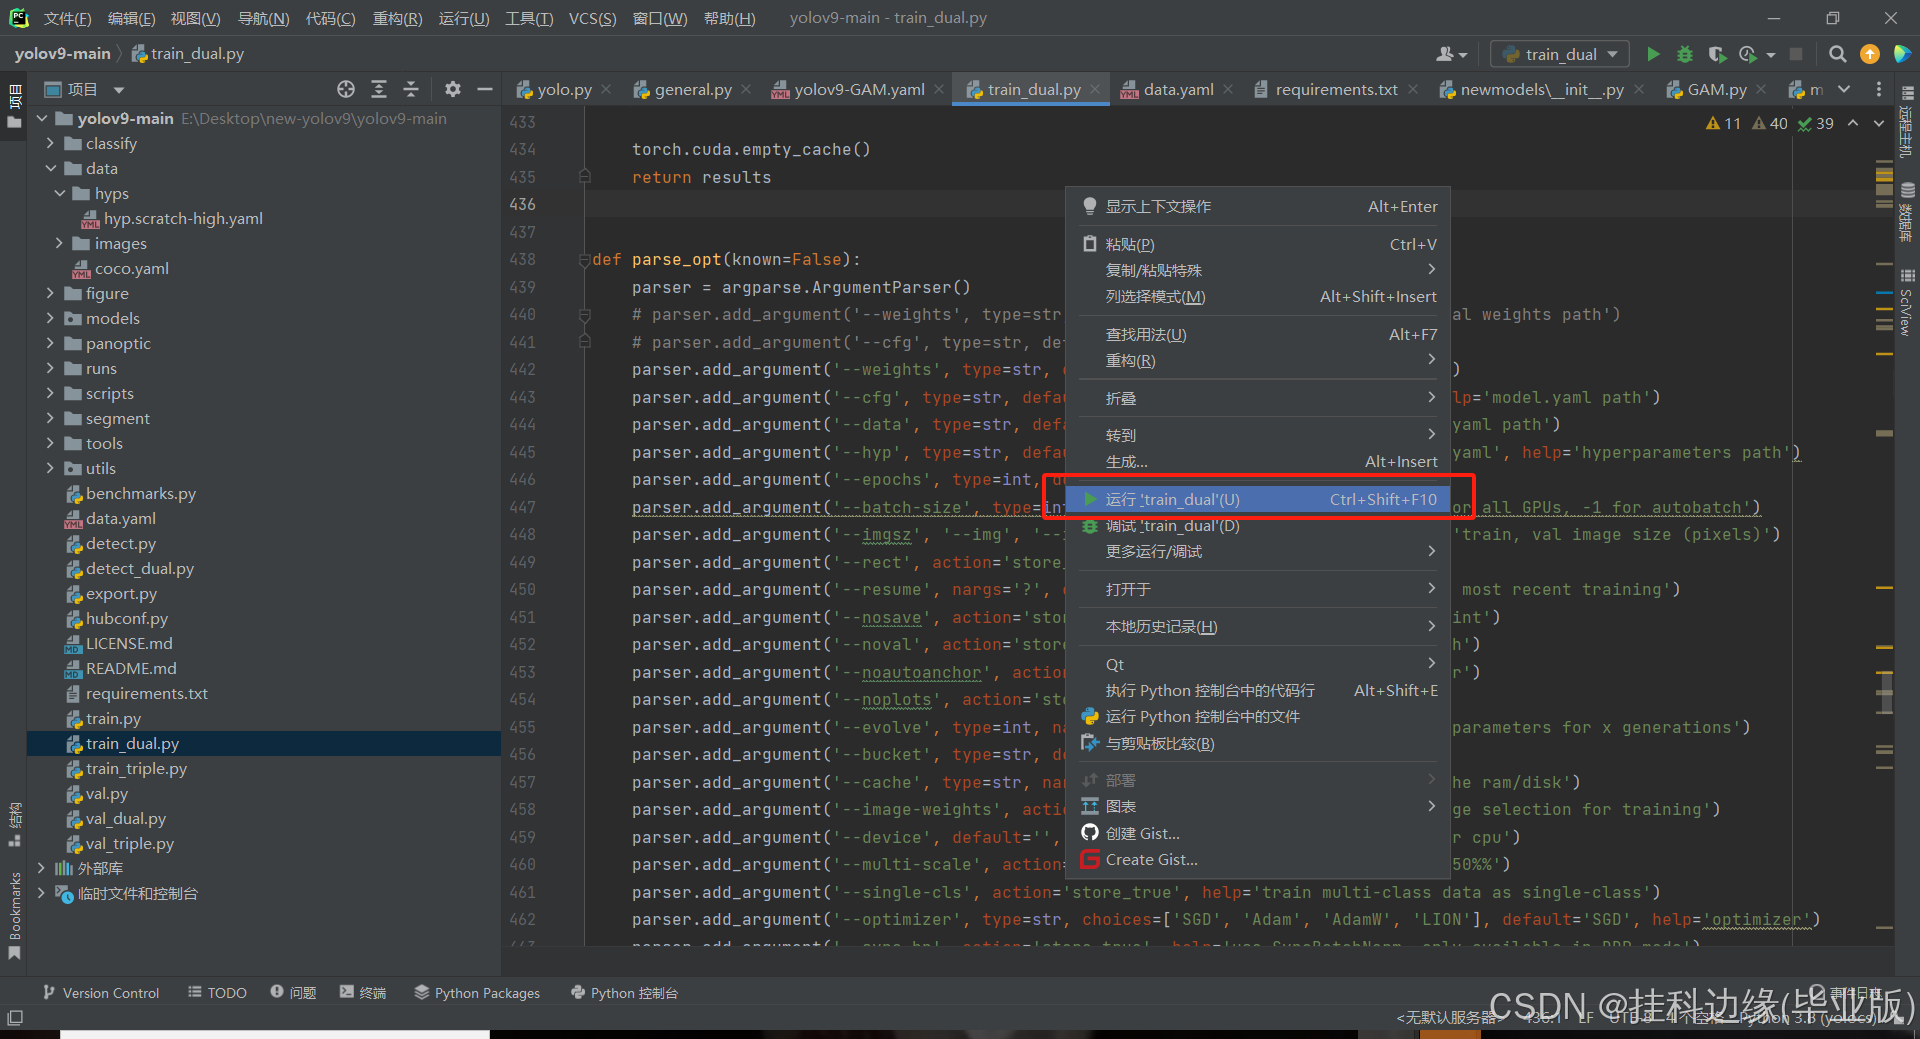Jump to next highlighted problem arrow
The height and width of the screenshot is (1039, 1920).
[x=1878, y=123]
